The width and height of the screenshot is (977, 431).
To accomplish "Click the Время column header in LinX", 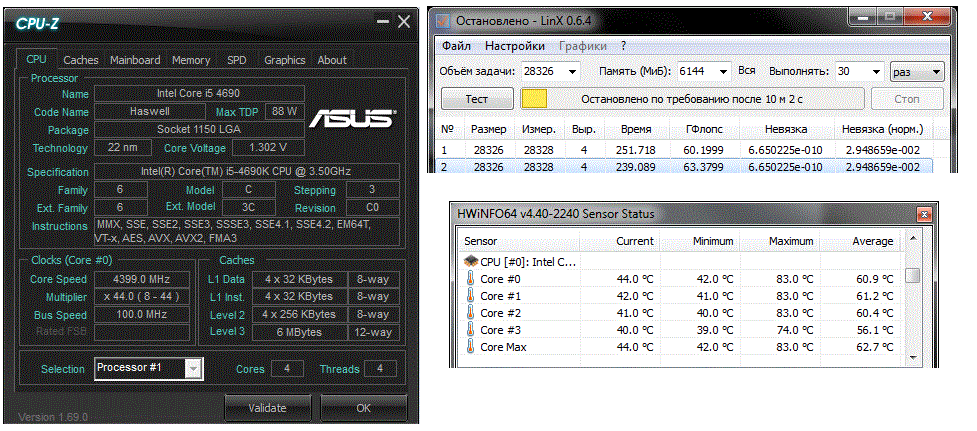I will tap(636, 130).
